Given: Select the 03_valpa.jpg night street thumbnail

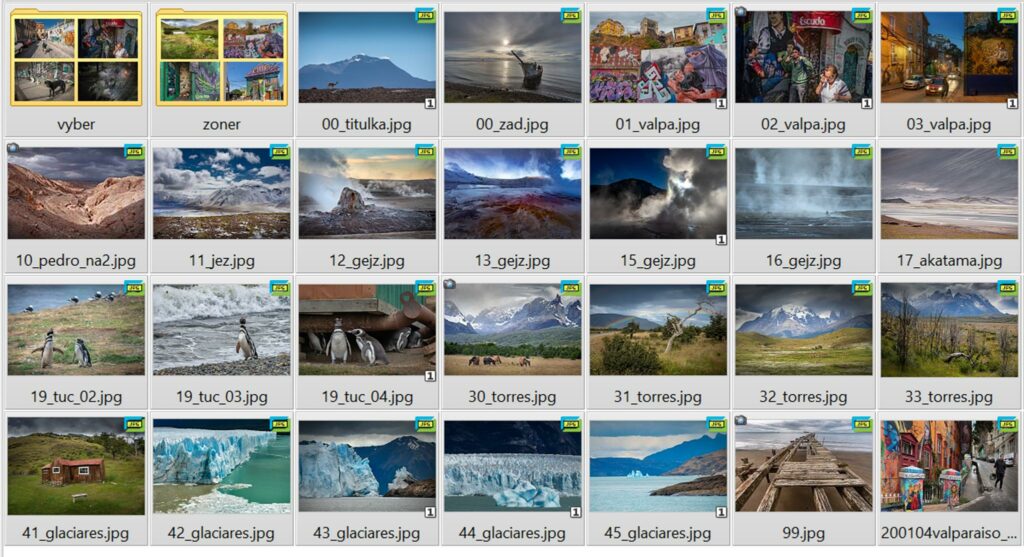Looking at the screenshot, I should (949, 57).
